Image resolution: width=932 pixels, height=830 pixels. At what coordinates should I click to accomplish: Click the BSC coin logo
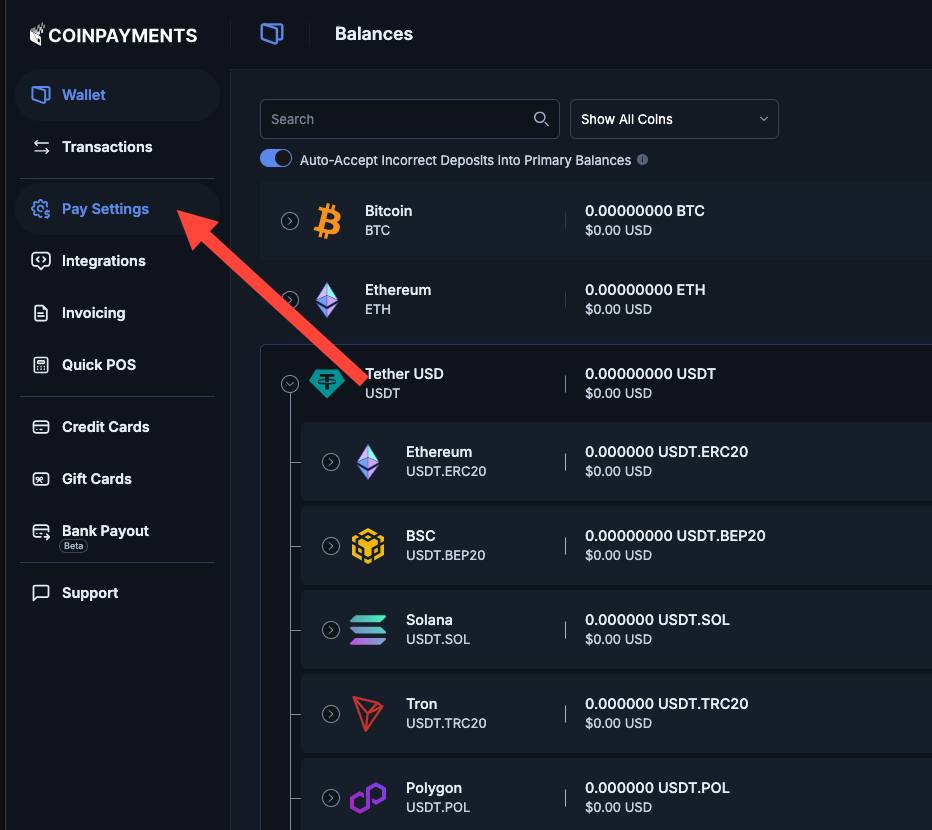point(368,546)
